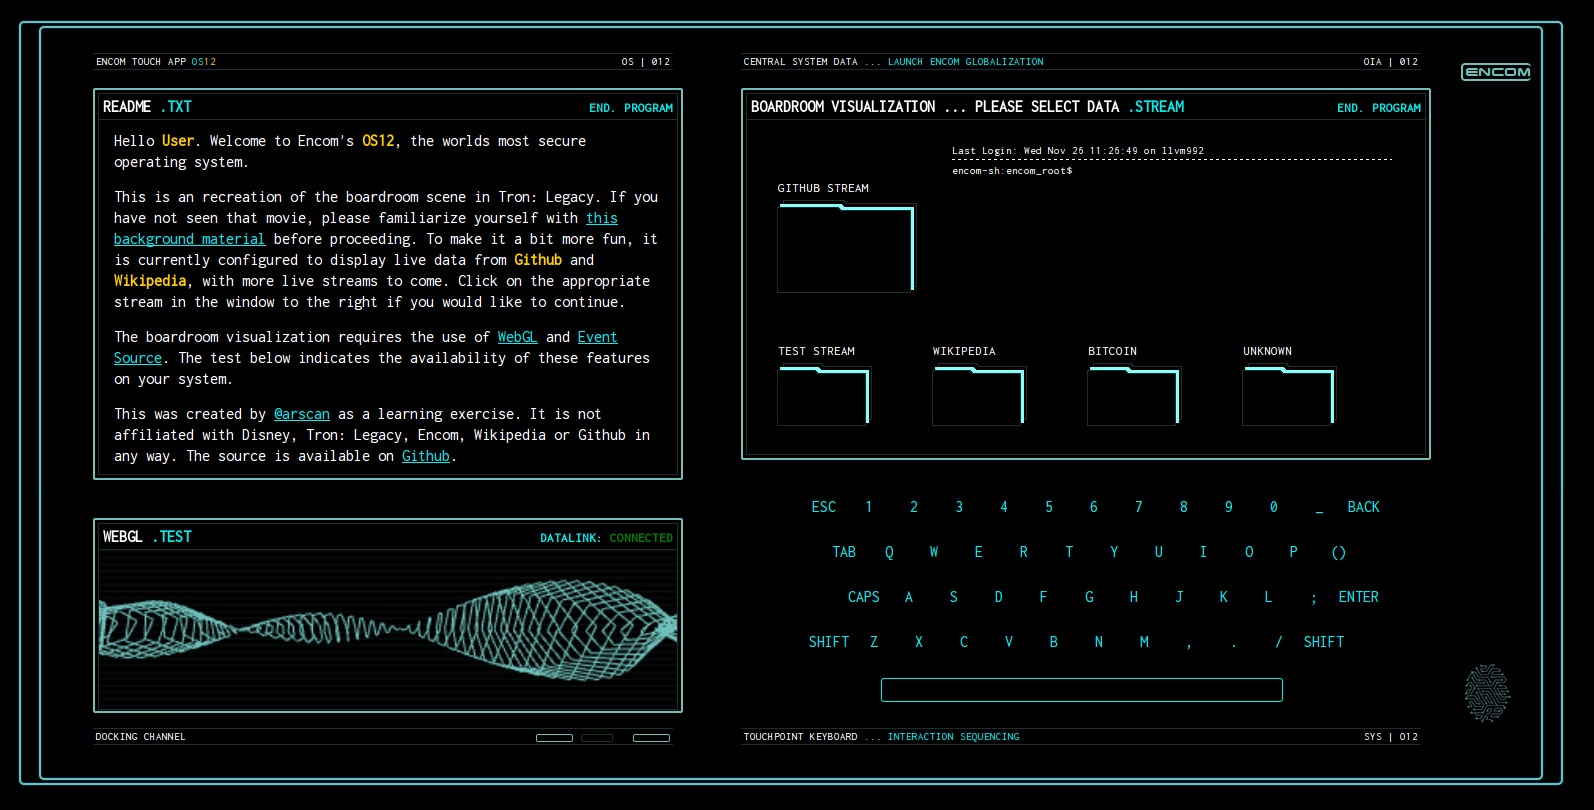This screenshot has width=1594, height=810.
Task: Click the 'Last Login' terminal line
Action: coord(1078,151)
